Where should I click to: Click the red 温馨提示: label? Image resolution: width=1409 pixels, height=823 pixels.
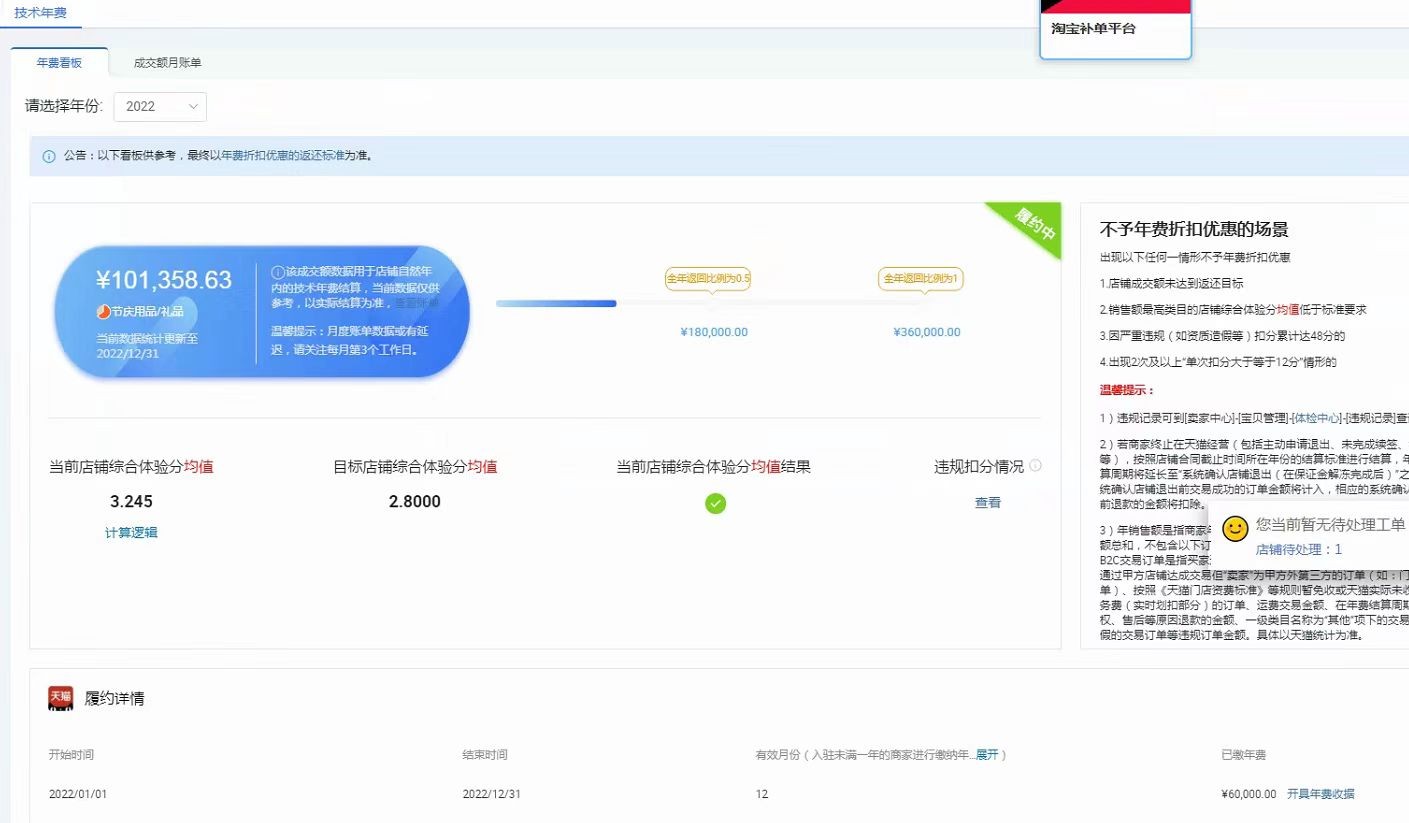1127,390
